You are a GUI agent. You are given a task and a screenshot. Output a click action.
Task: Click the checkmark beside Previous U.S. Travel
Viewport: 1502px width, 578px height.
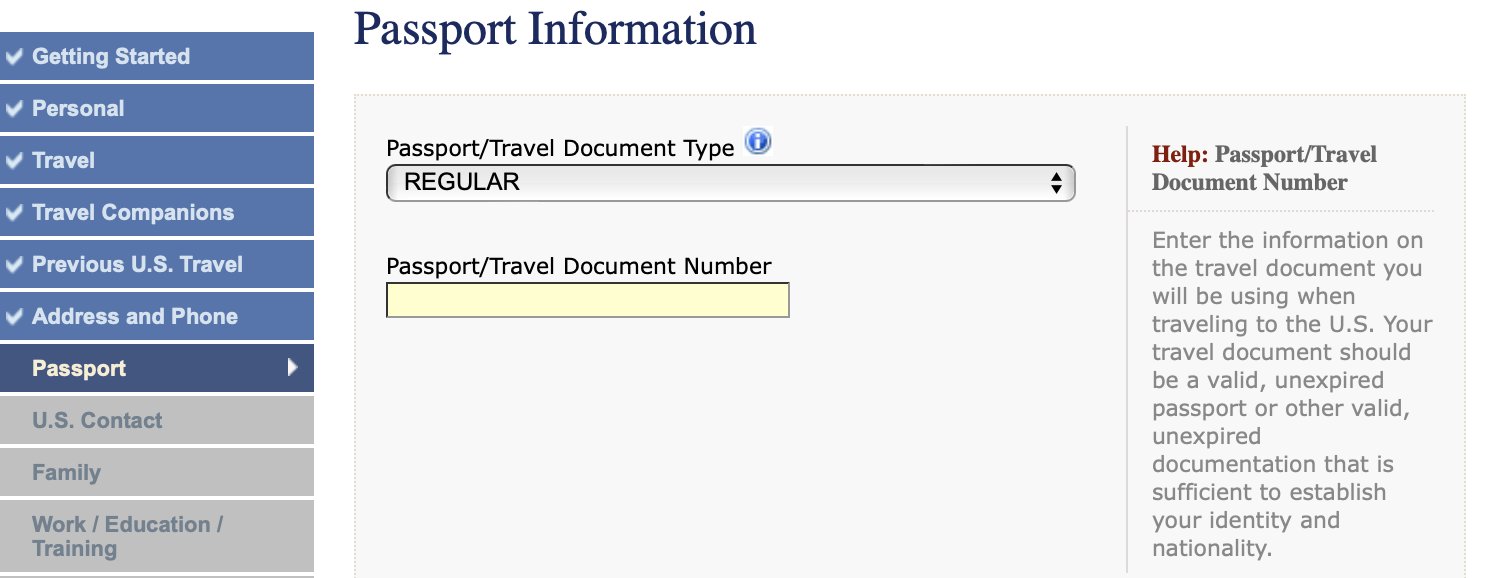click(14, 264)
